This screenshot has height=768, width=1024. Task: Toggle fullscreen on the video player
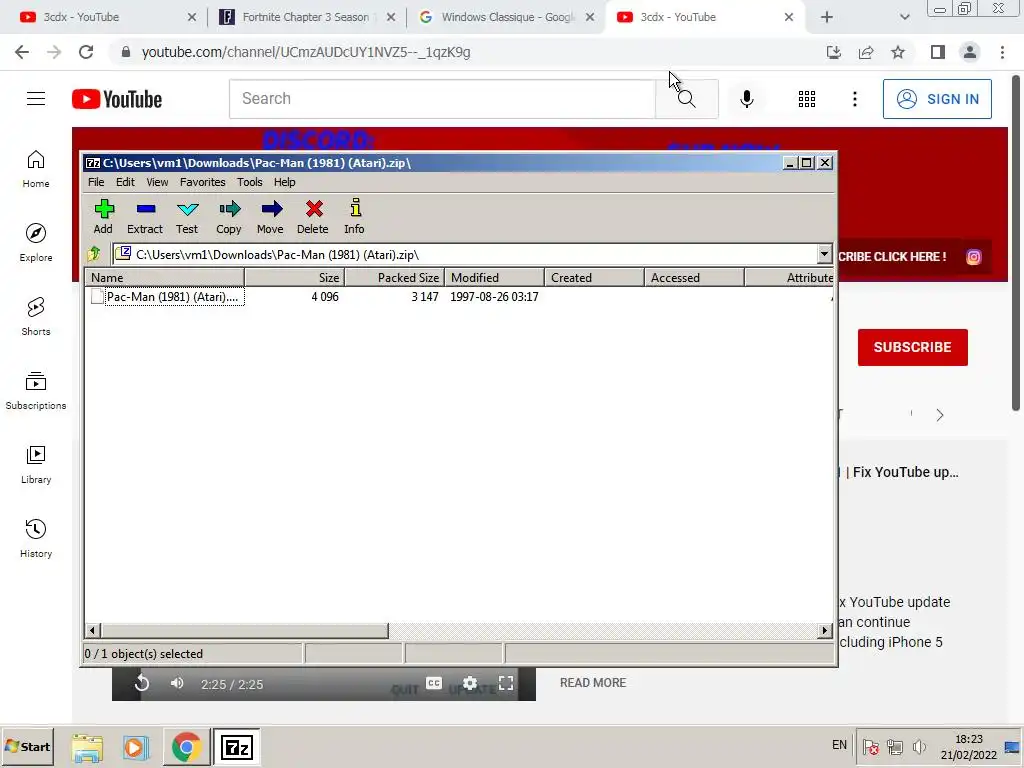tap(505, 683)
